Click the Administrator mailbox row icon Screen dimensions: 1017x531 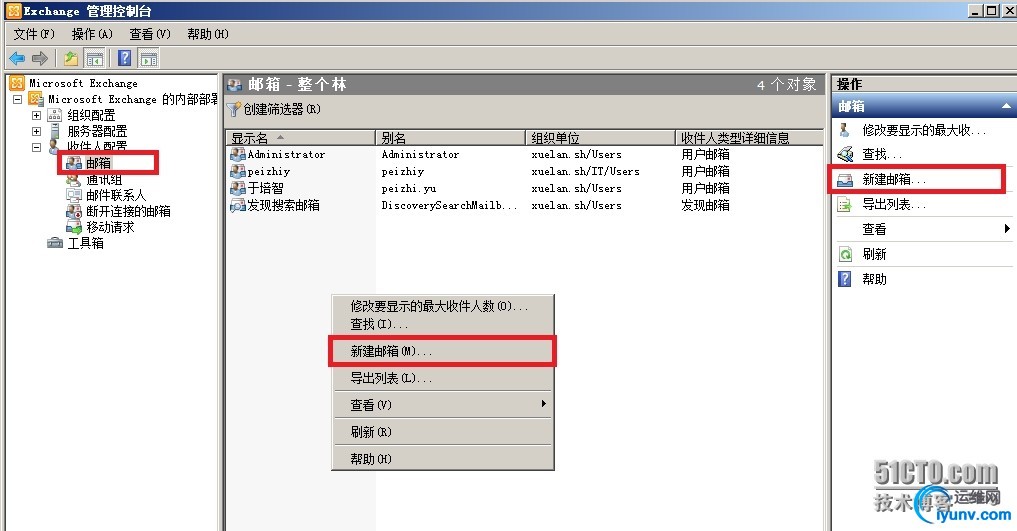click(237, 154)
